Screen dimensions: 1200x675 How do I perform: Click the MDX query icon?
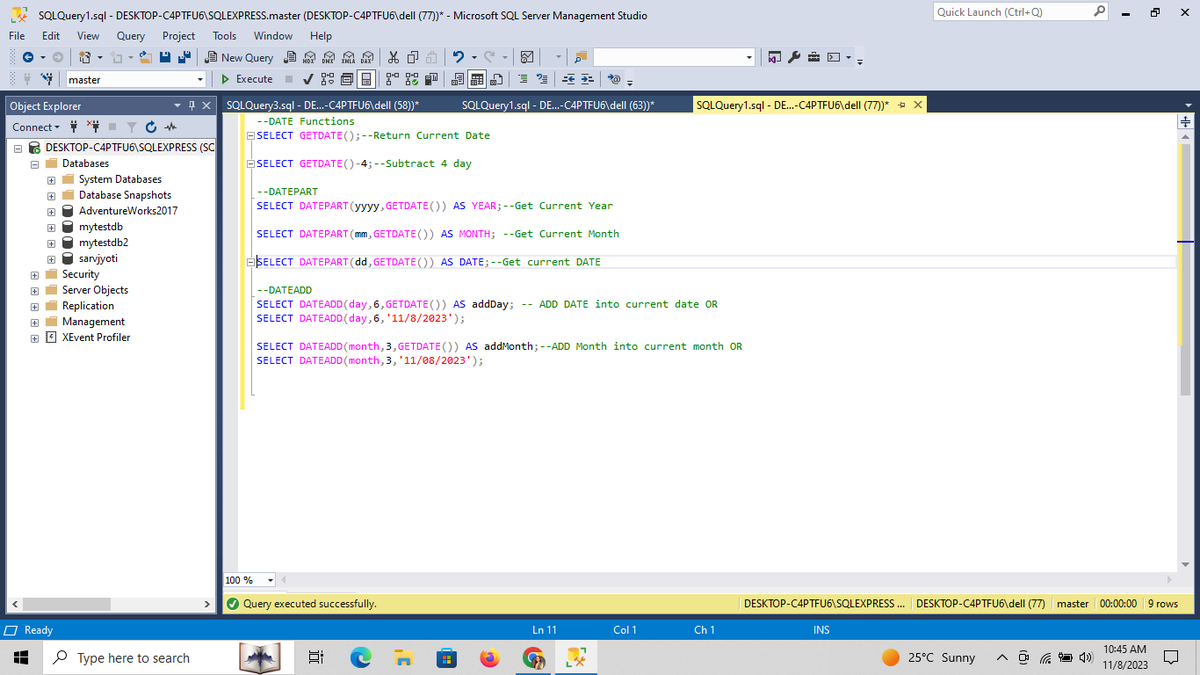point(310,58)
